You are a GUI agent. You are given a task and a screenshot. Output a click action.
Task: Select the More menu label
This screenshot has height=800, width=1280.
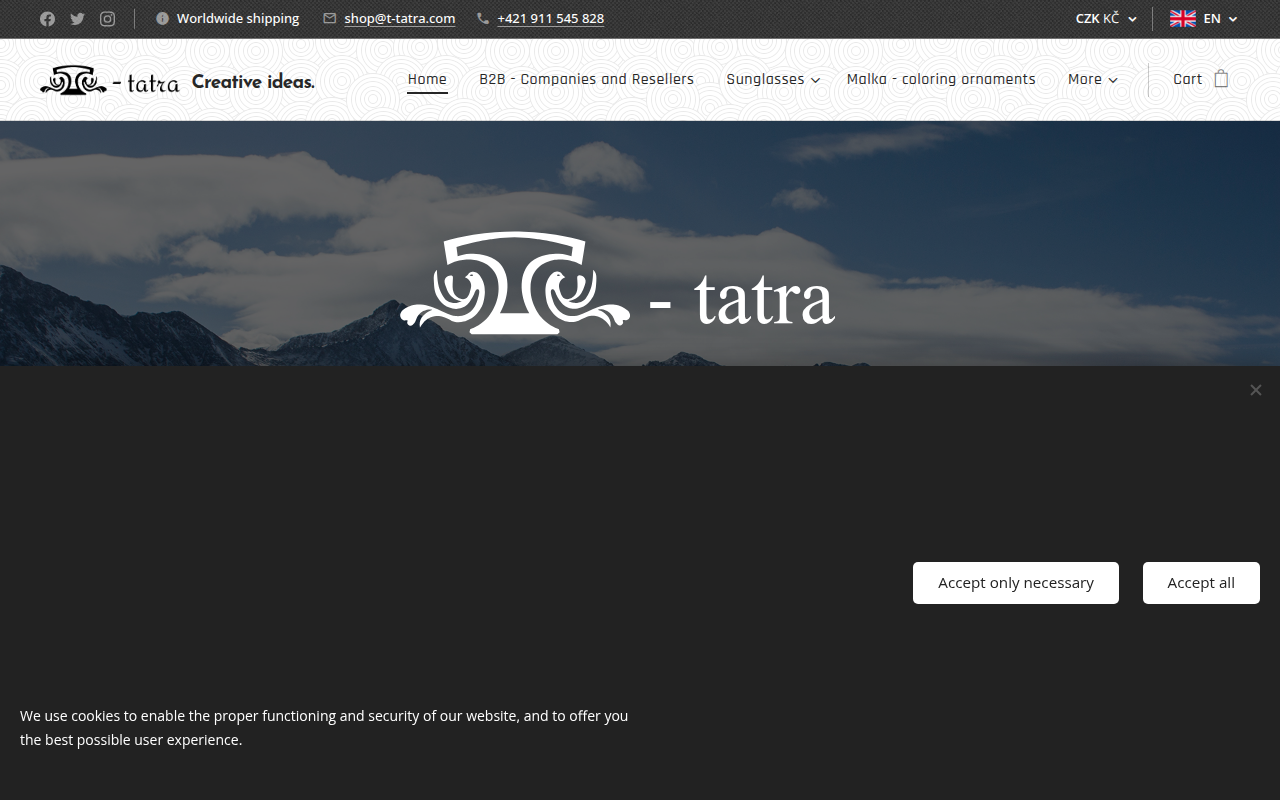(1084, 79)
